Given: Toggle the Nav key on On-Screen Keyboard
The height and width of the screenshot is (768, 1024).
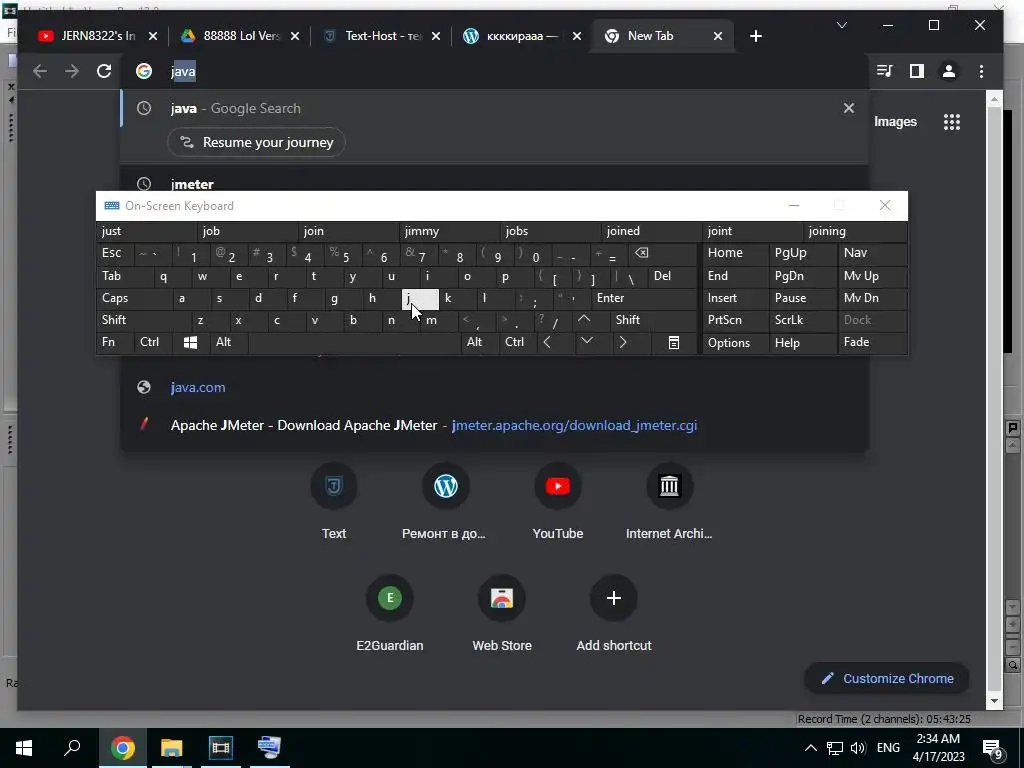Looking at the screenshot, I should tap(872, 253).
